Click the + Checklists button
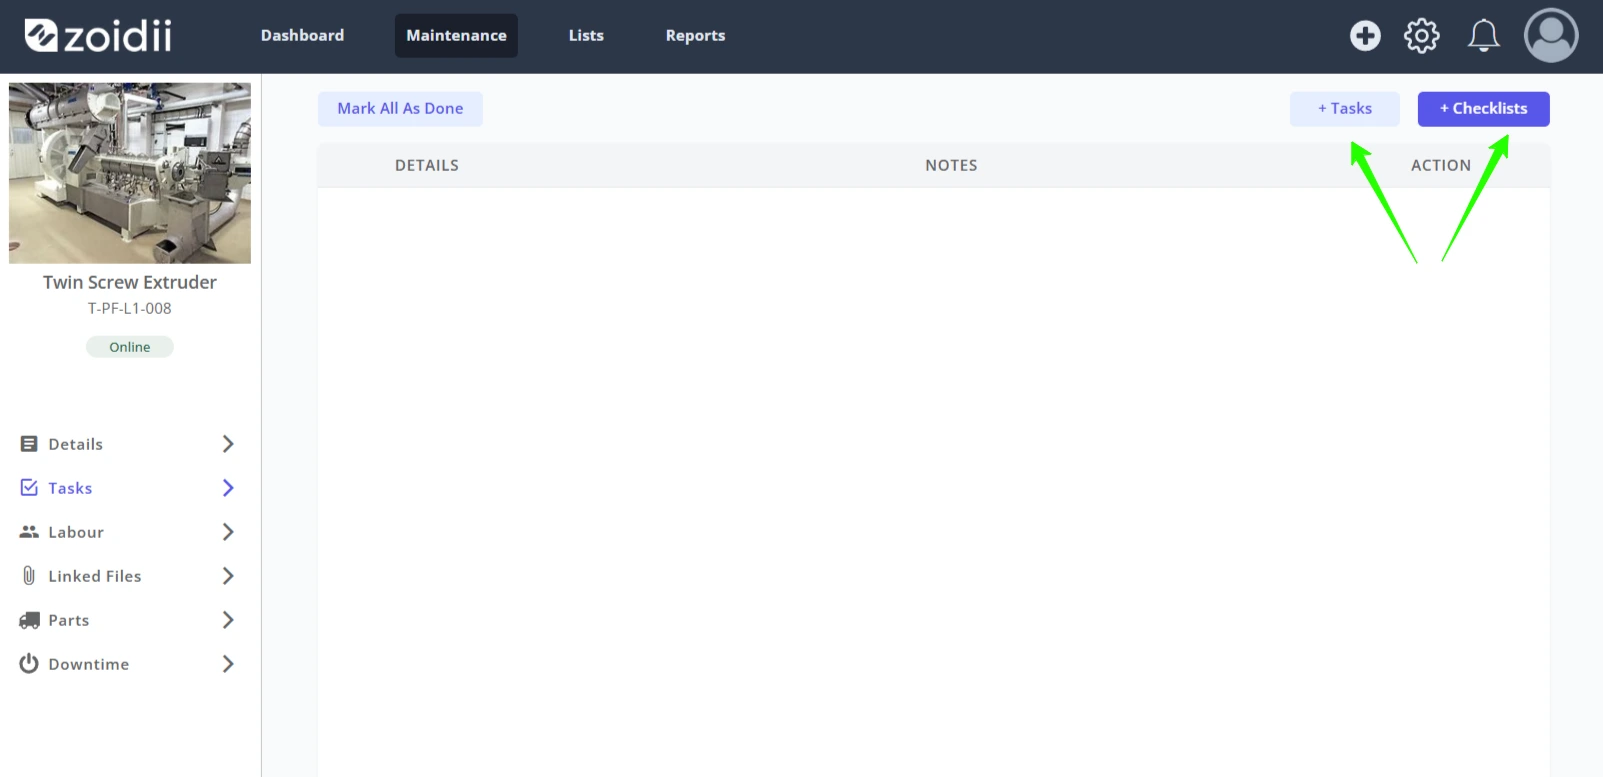 tap(1483, 109)
